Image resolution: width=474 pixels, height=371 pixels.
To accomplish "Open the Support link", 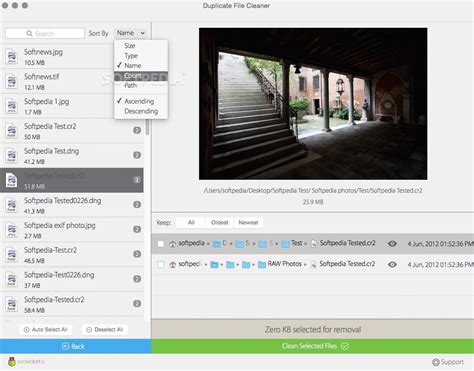I will [x=448, y=362].
